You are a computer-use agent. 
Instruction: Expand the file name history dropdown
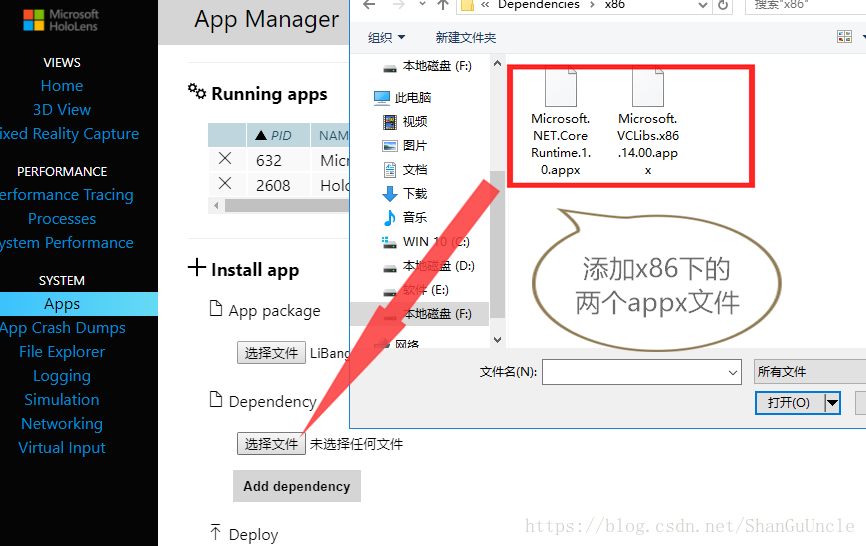(x=733, y=373)
